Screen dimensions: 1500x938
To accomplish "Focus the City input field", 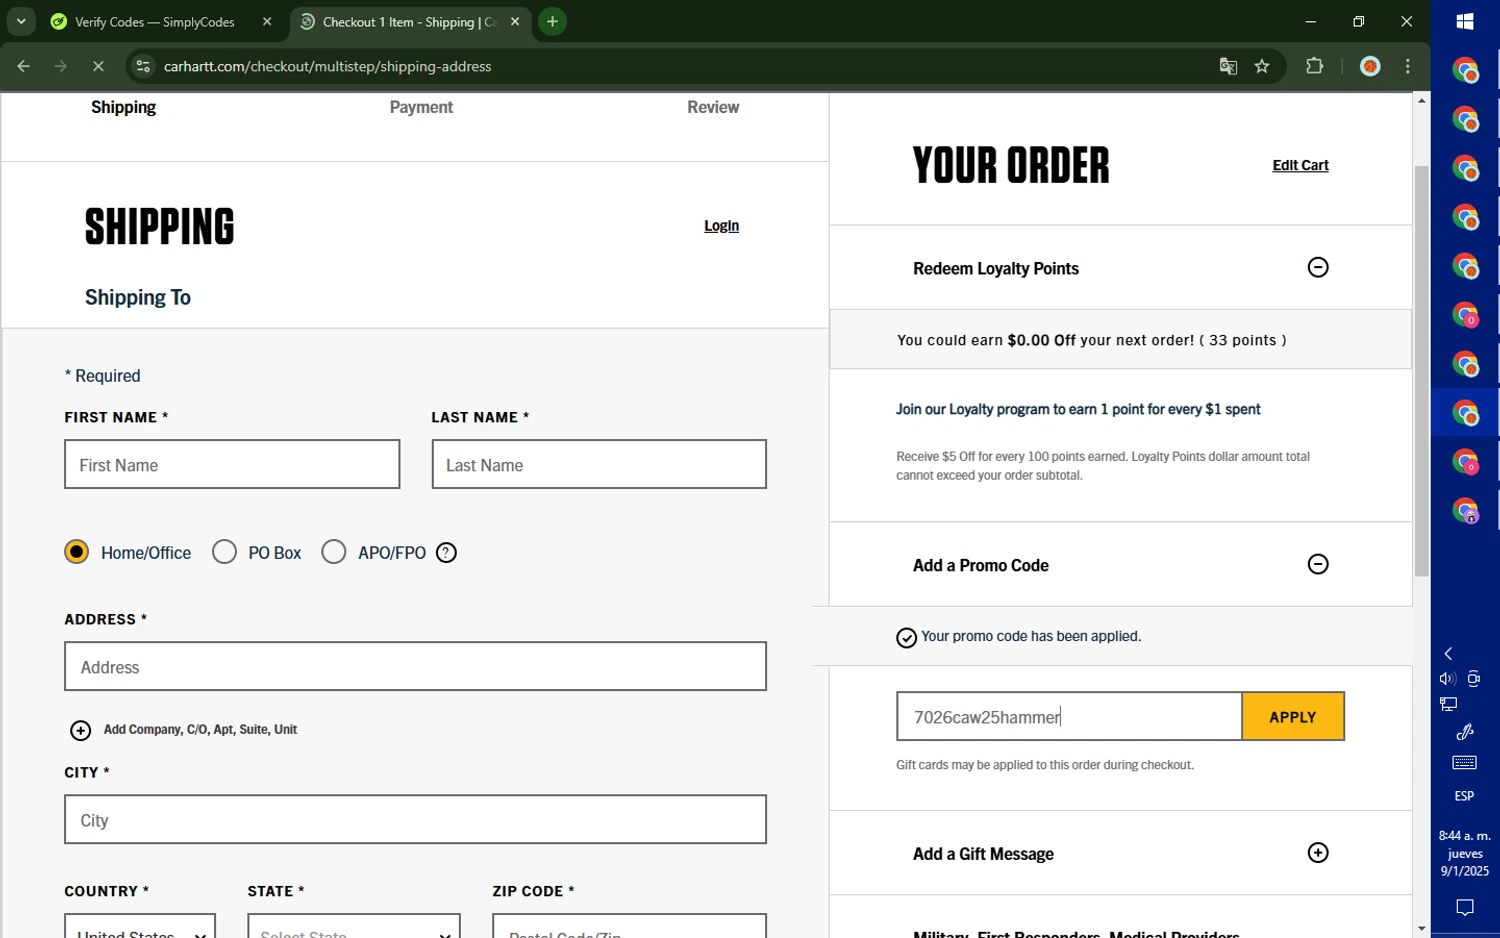I will pyautogui.click(x=415, y=819).
